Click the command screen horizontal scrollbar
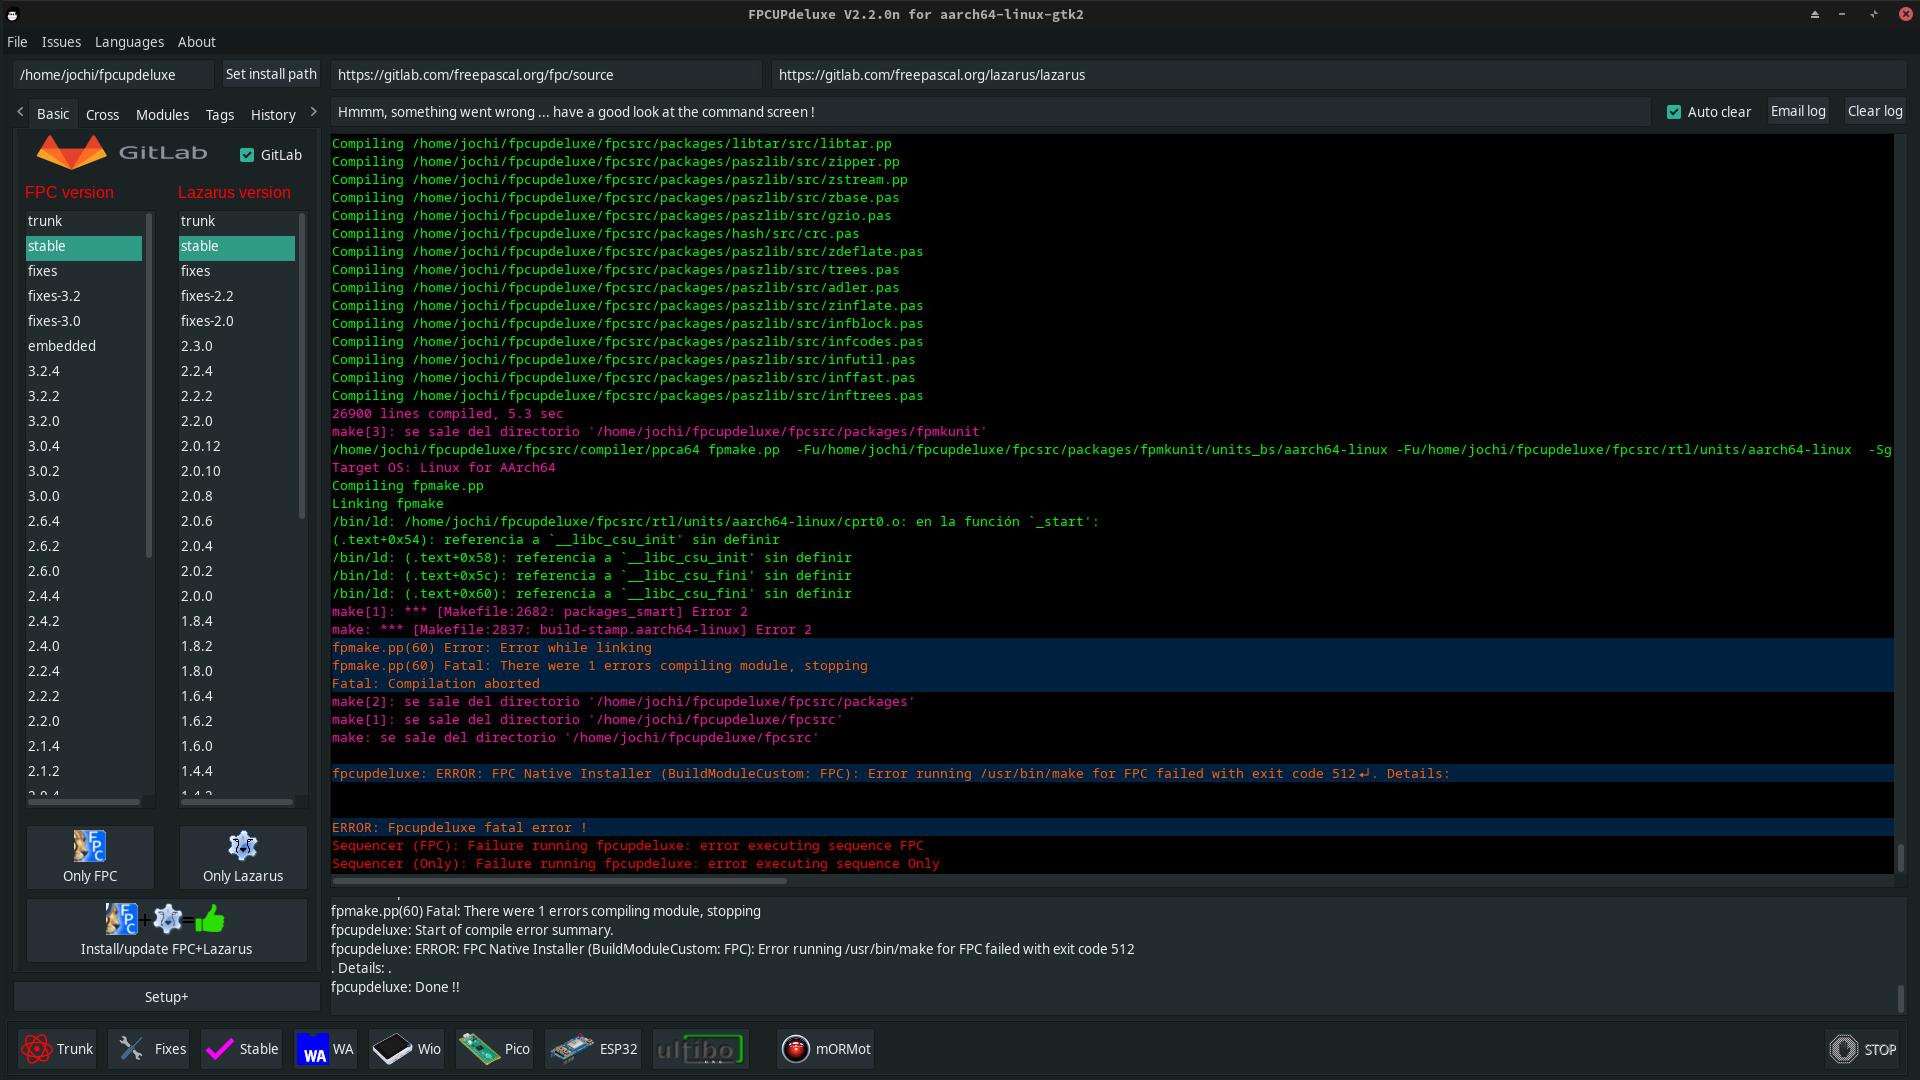 pyautogui.click(x=560, y=881)
